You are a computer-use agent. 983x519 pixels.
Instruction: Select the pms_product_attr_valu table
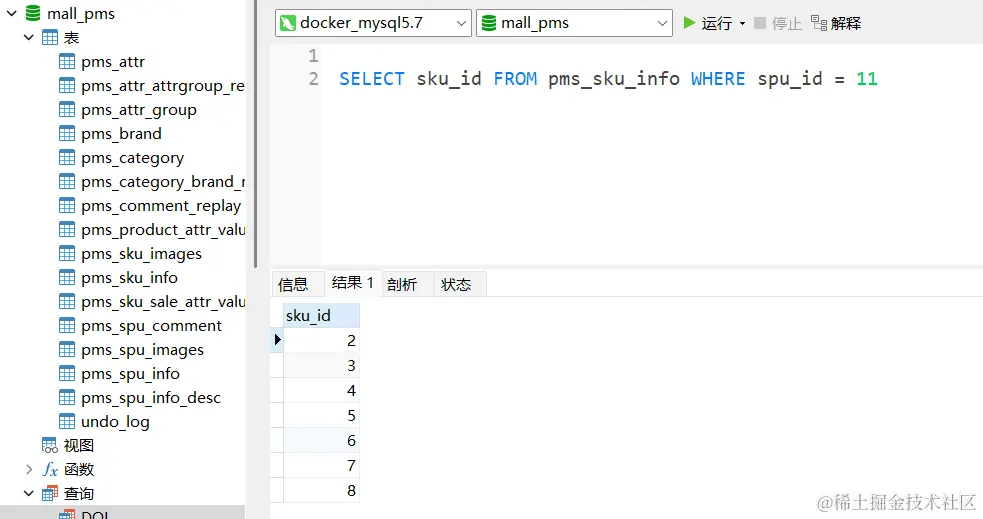tap(163, 229)
